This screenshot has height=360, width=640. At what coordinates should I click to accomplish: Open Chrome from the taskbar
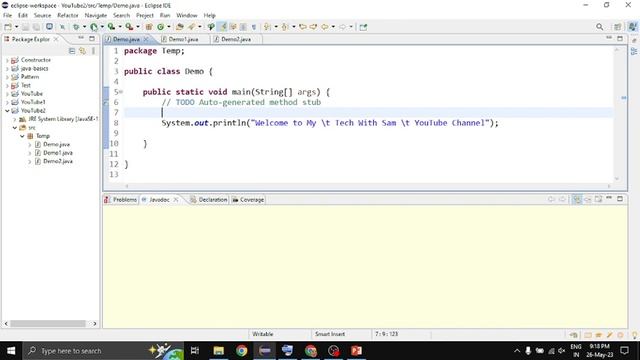pyautogui.click(x=242, y=351)
